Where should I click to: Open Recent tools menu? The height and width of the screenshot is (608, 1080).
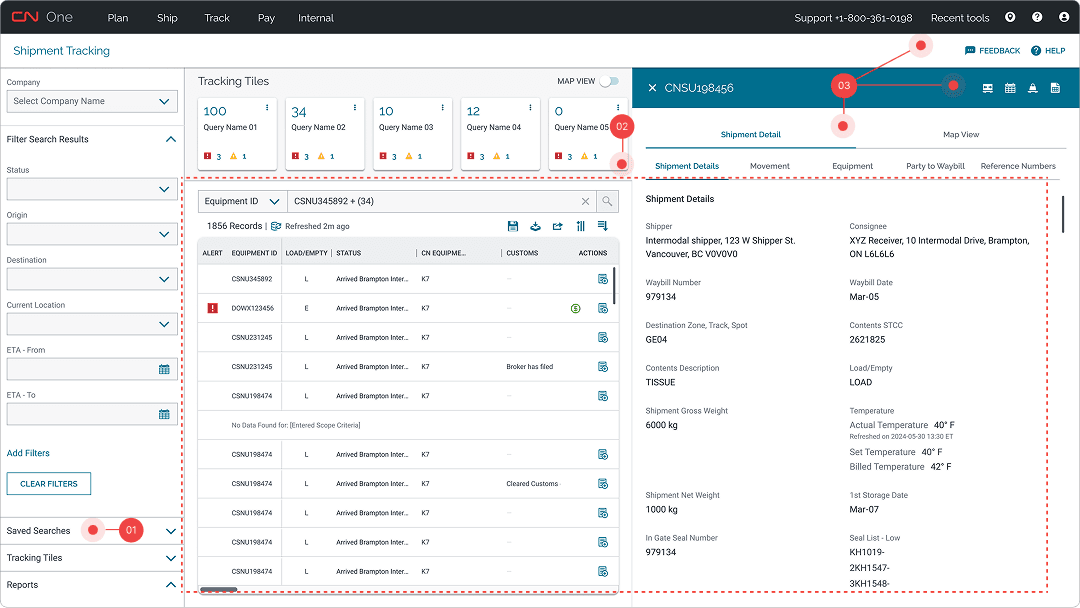[959, 18]
